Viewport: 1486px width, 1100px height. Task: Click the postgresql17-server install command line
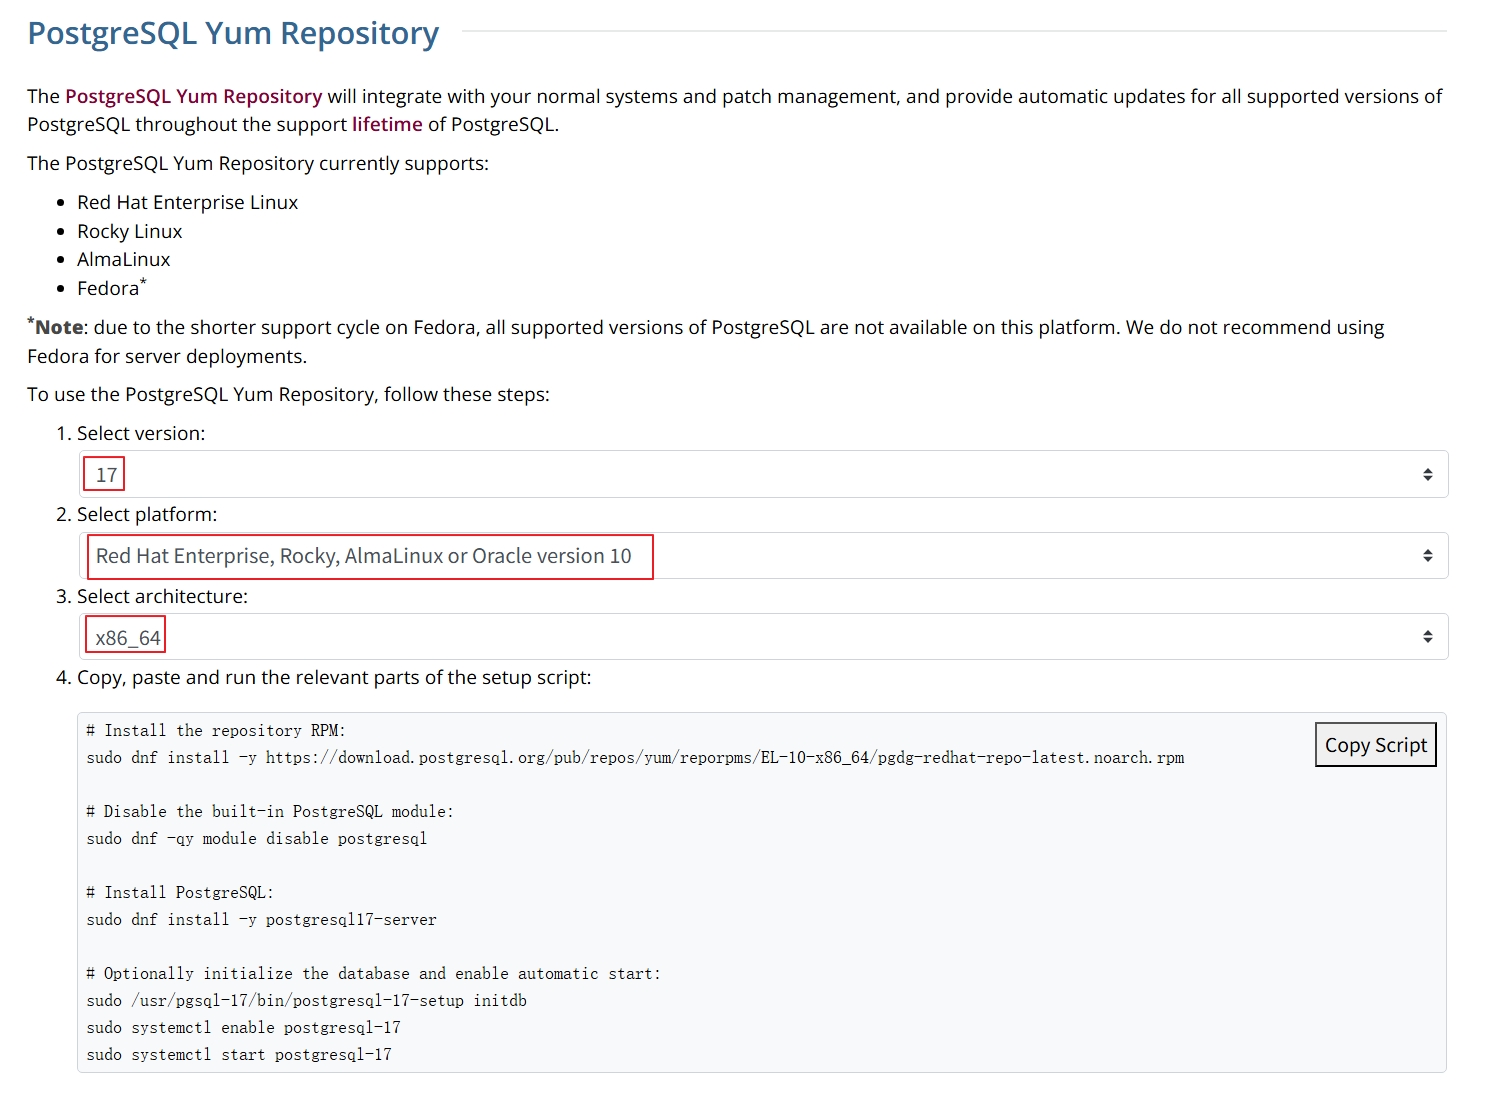point(262,920)
